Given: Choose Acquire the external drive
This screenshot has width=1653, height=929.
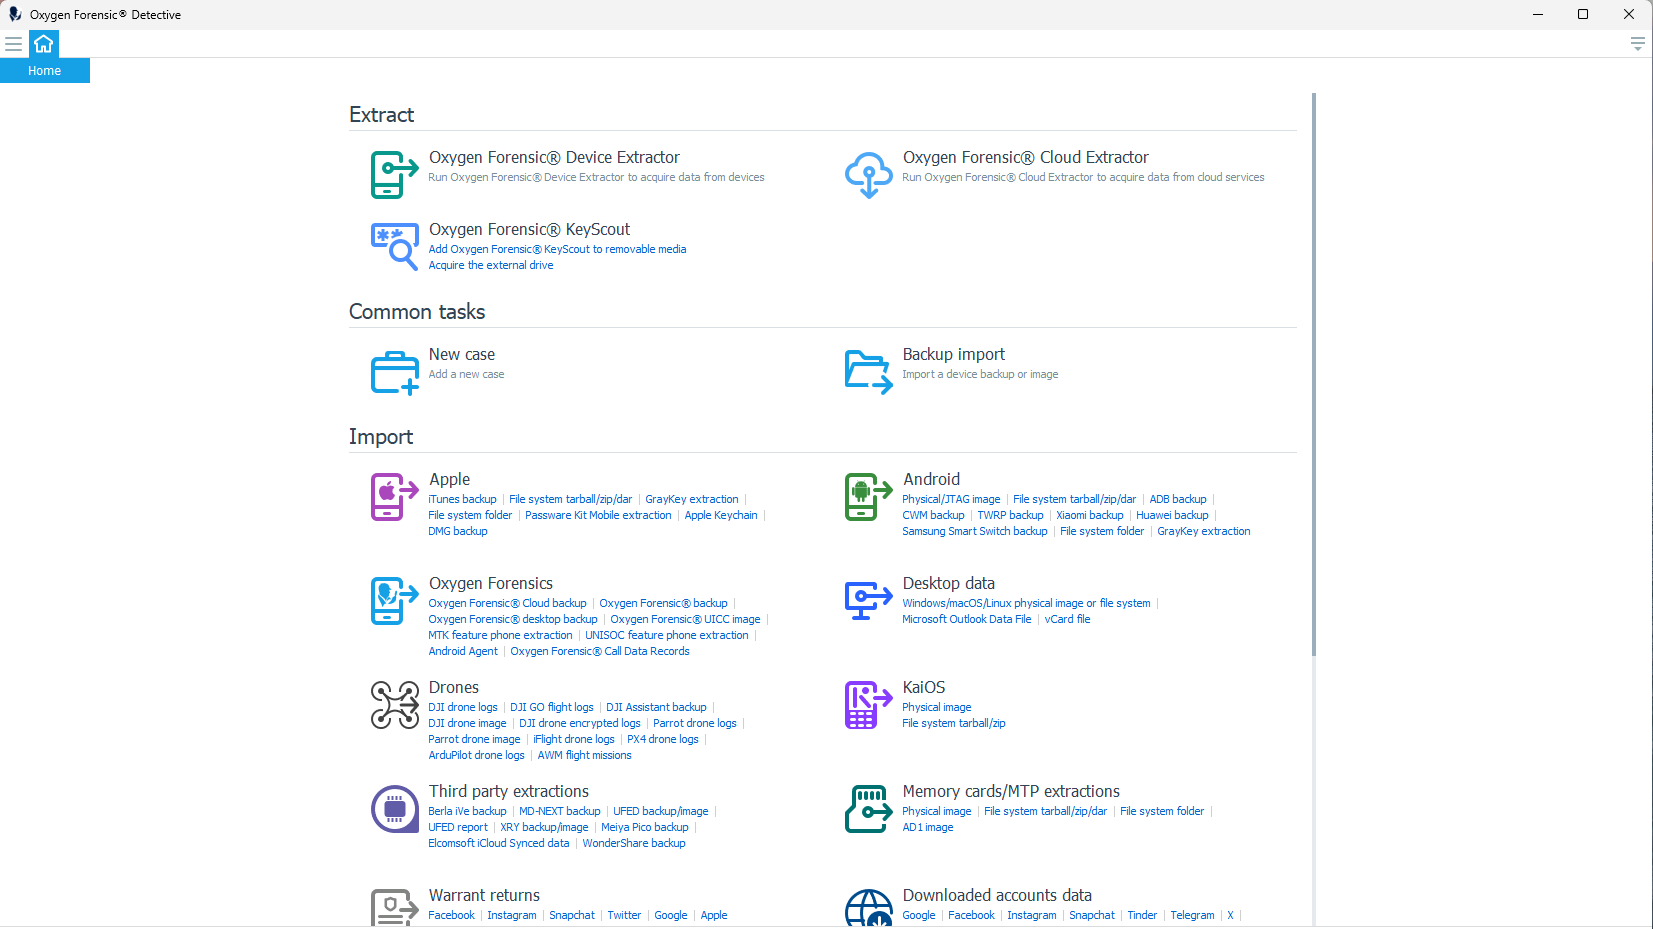Looking at the screenshot, I should click(490, 265).
